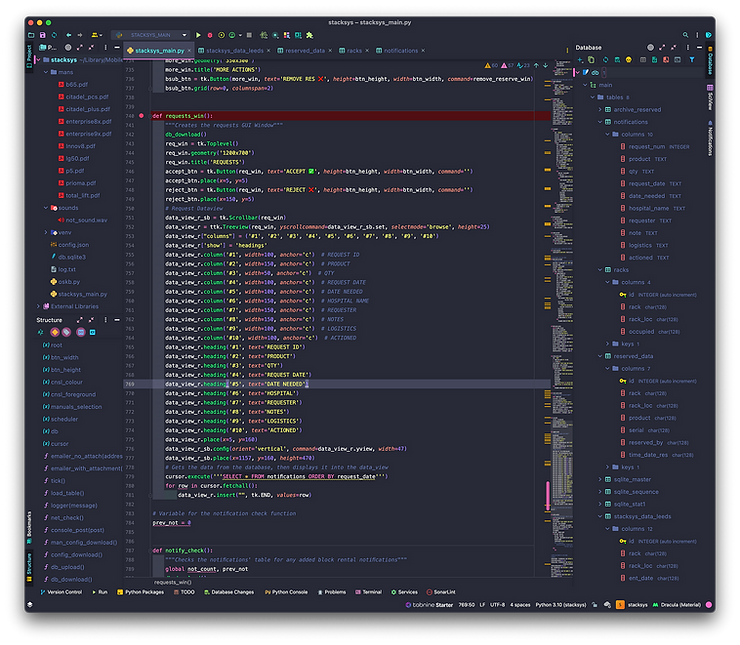Toggle the Project tool window stripe button

pos(29,56)
